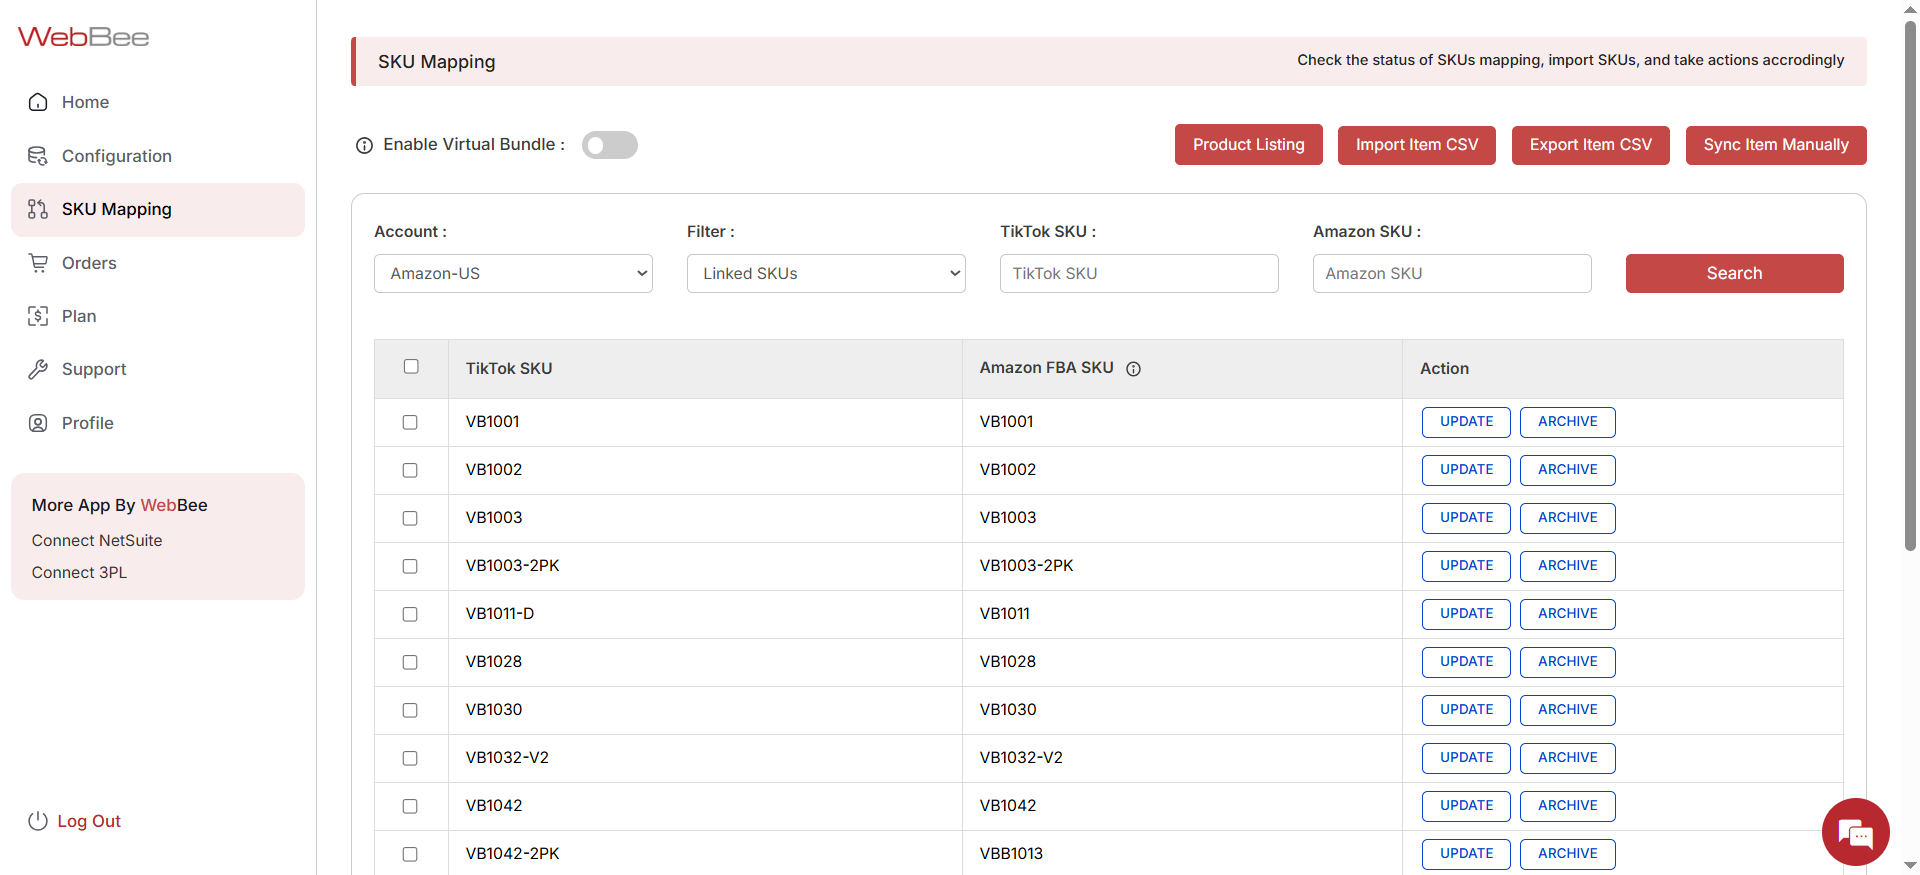This screenshot has height=875, width=1920.
Task: Click the Log Out power icon
Action: point(38,821)
